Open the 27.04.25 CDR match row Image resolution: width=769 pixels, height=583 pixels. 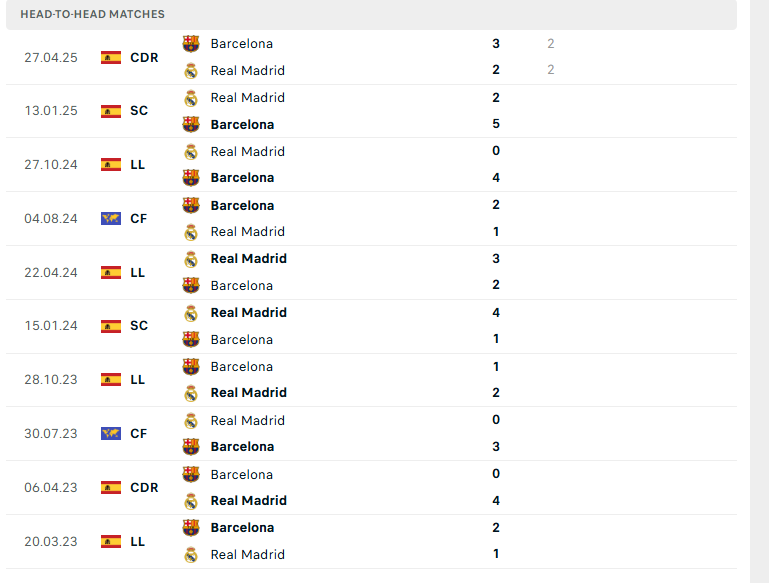pos(371,57)
